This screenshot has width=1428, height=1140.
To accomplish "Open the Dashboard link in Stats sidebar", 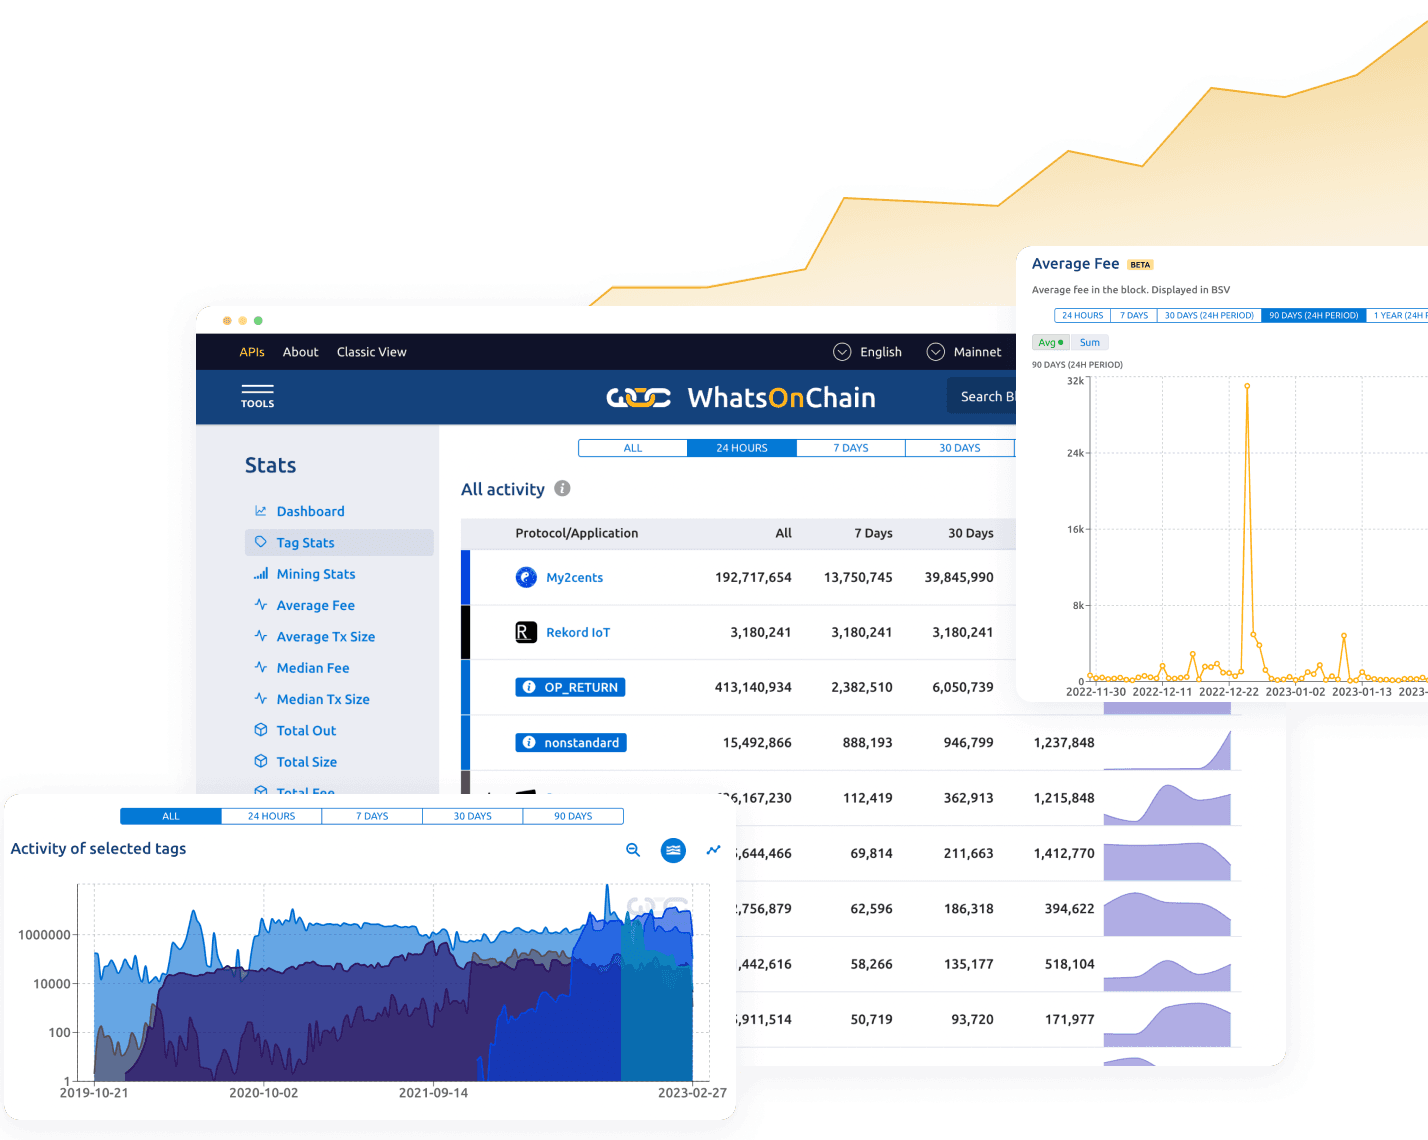I will click(310, 511).
